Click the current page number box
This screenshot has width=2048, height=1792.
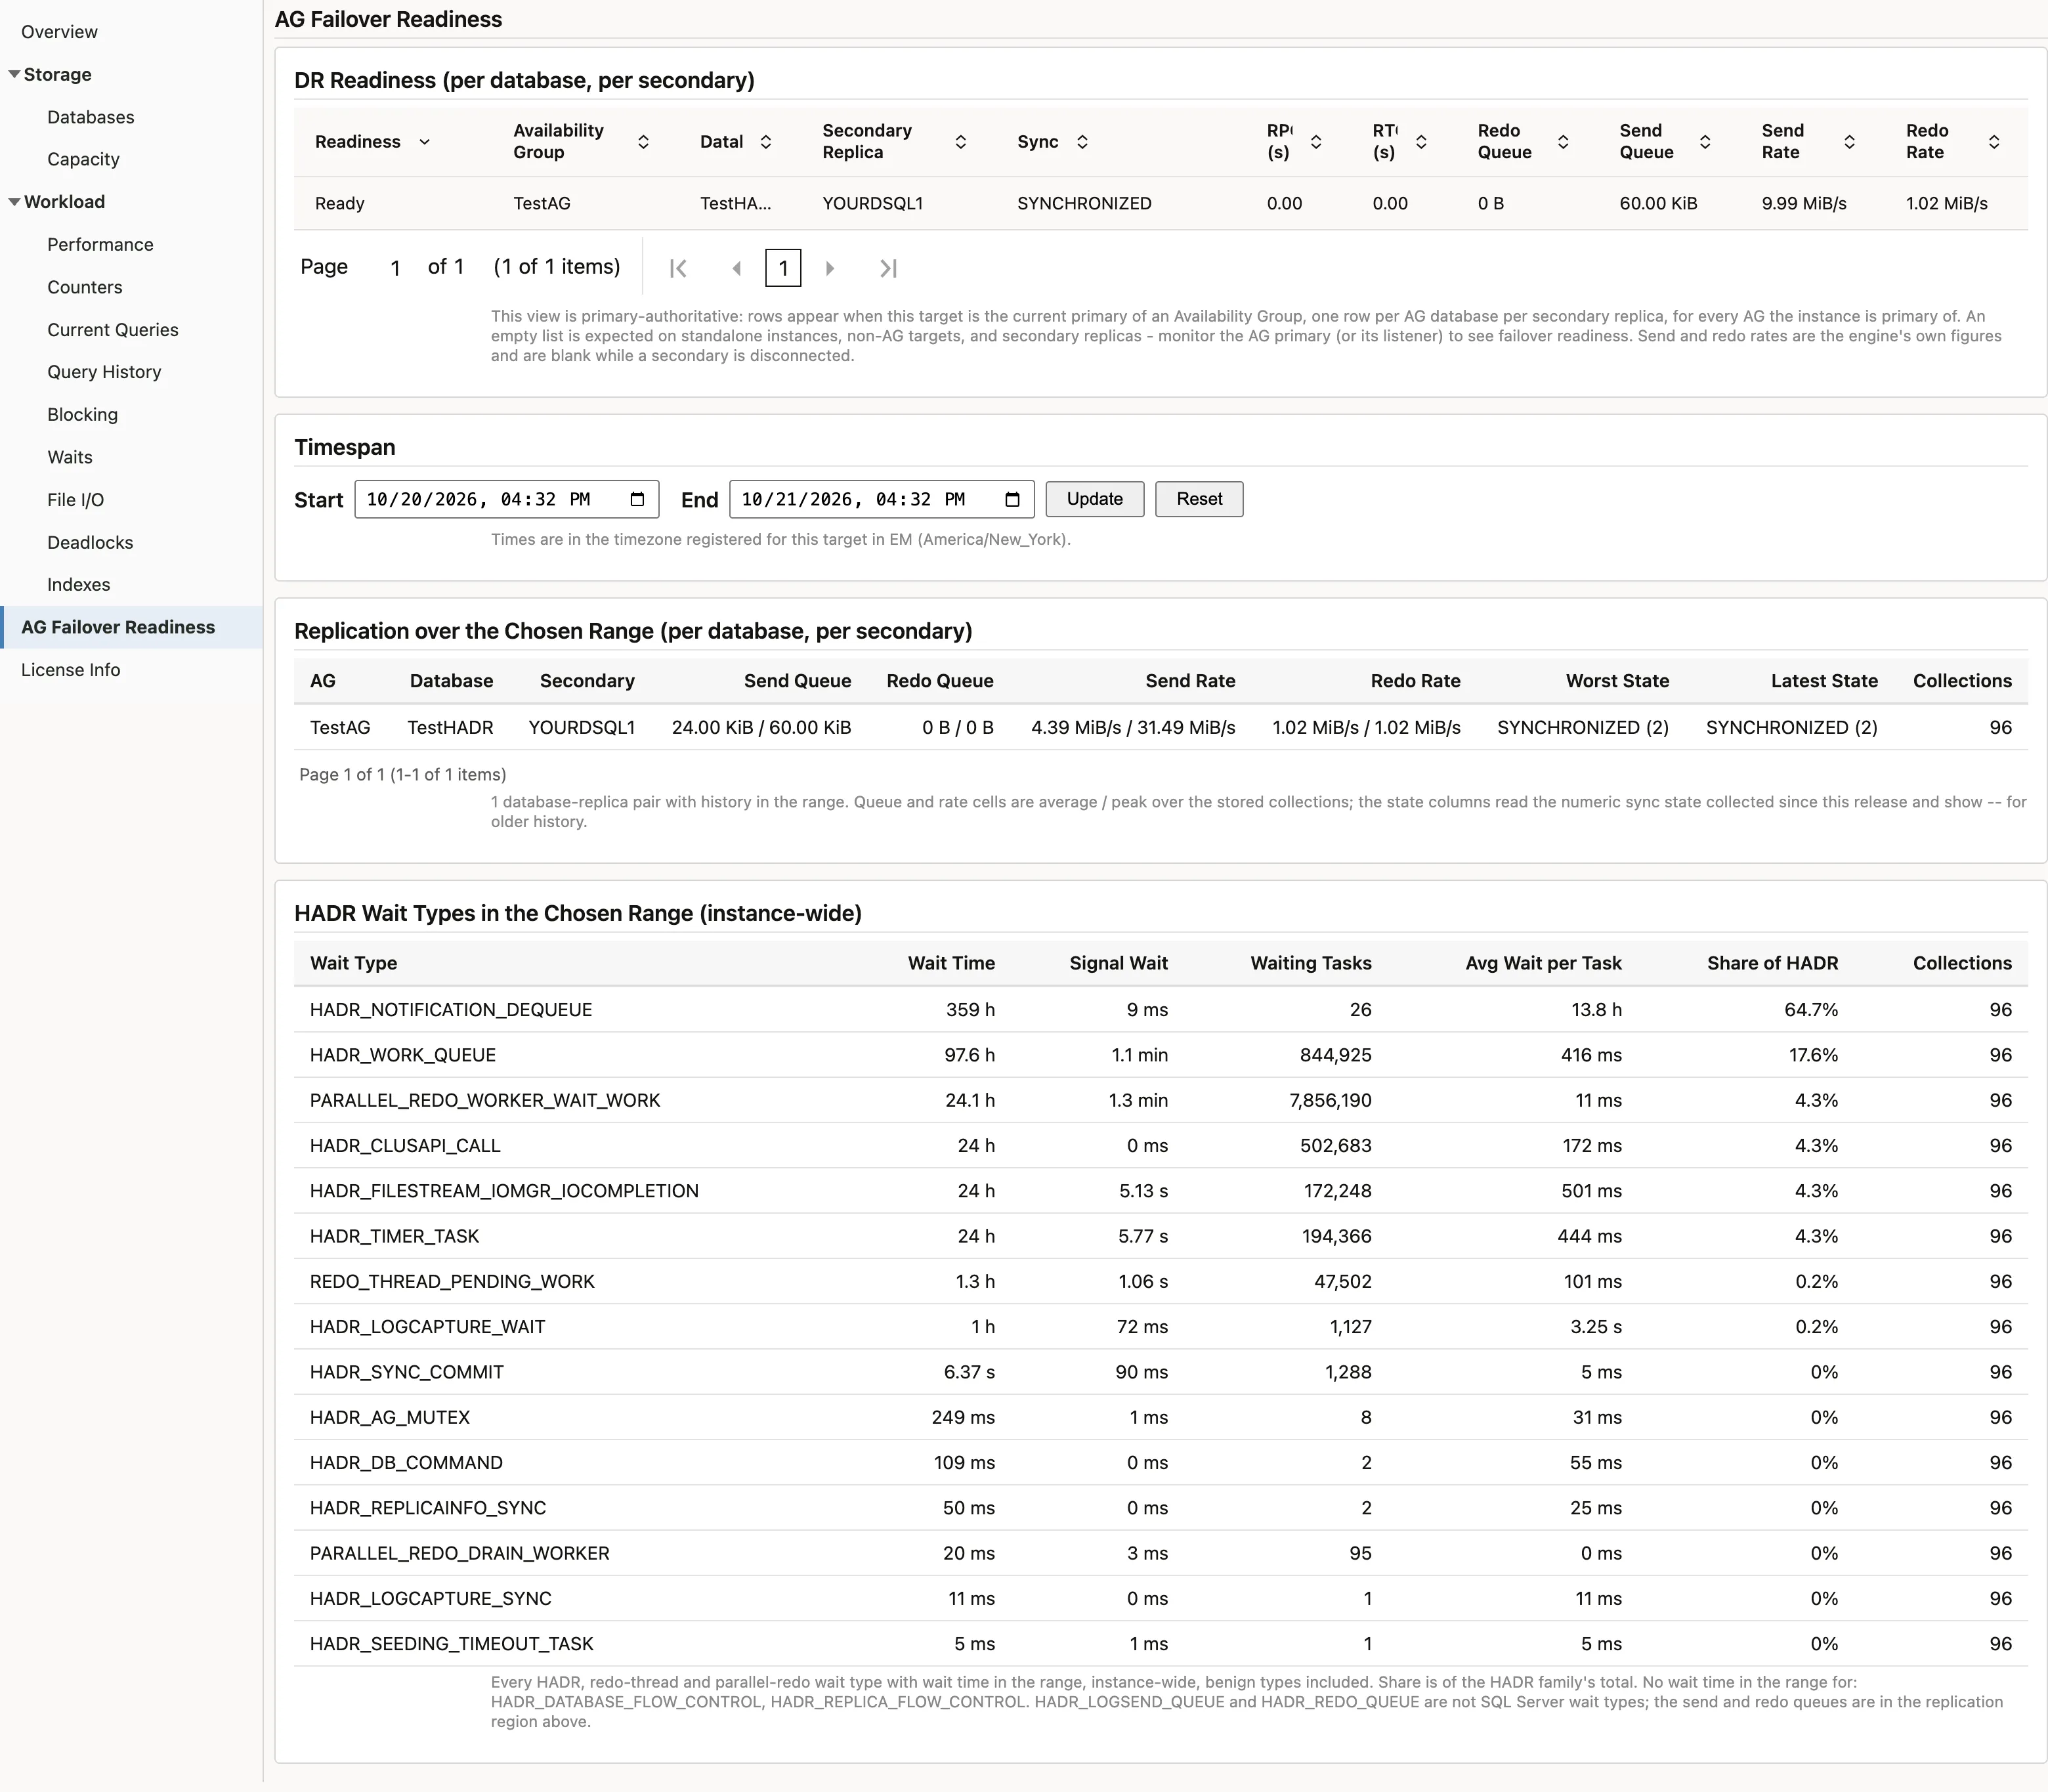(x=783, y=268)
